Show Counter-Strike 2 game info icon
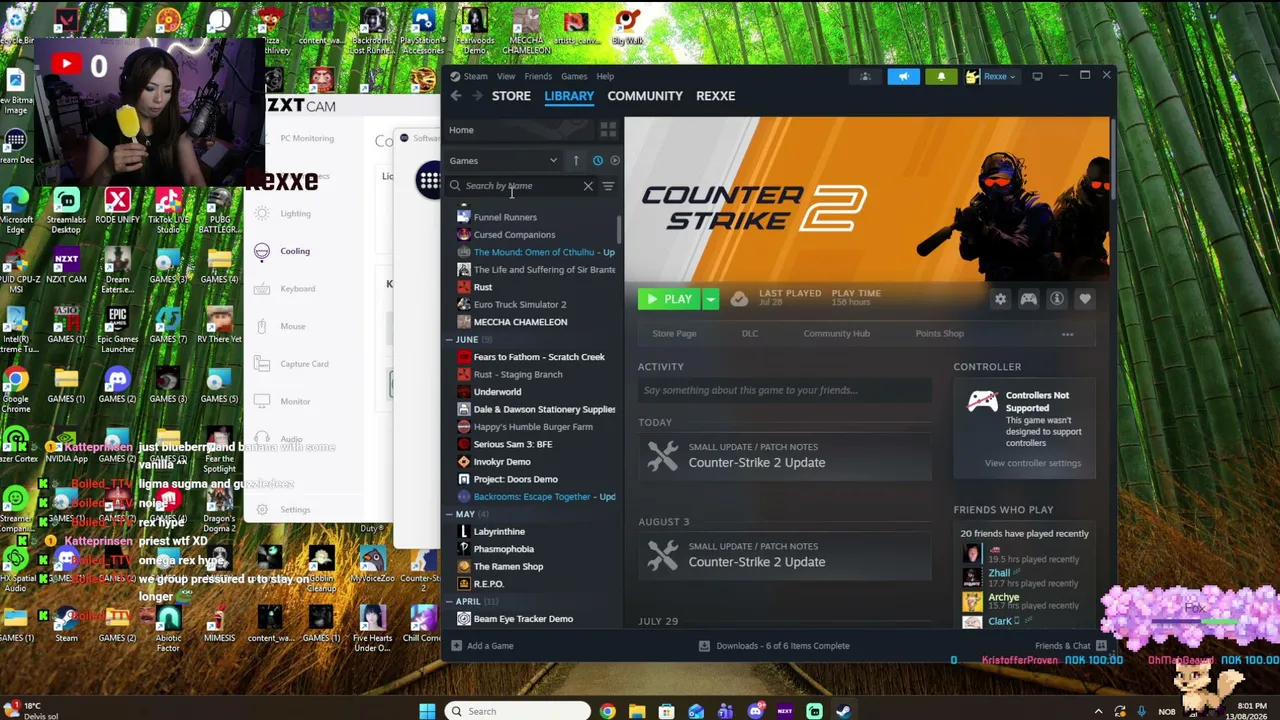The height and width of the screenshot is (720, 1280). (x=1056, y=299)
